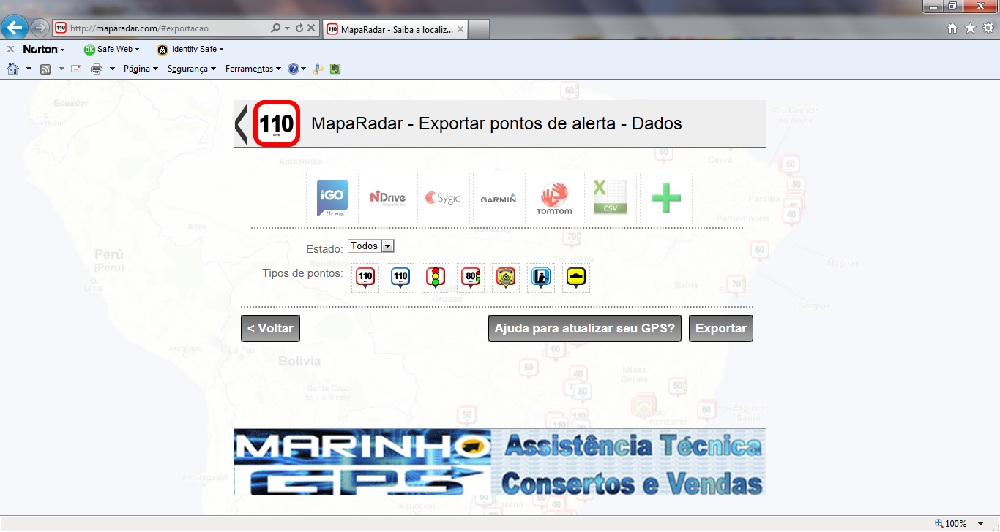Screen dimensions: 1000x532
Task: Pick the CSV spreadsheet export format
Action: pos(610,197)
